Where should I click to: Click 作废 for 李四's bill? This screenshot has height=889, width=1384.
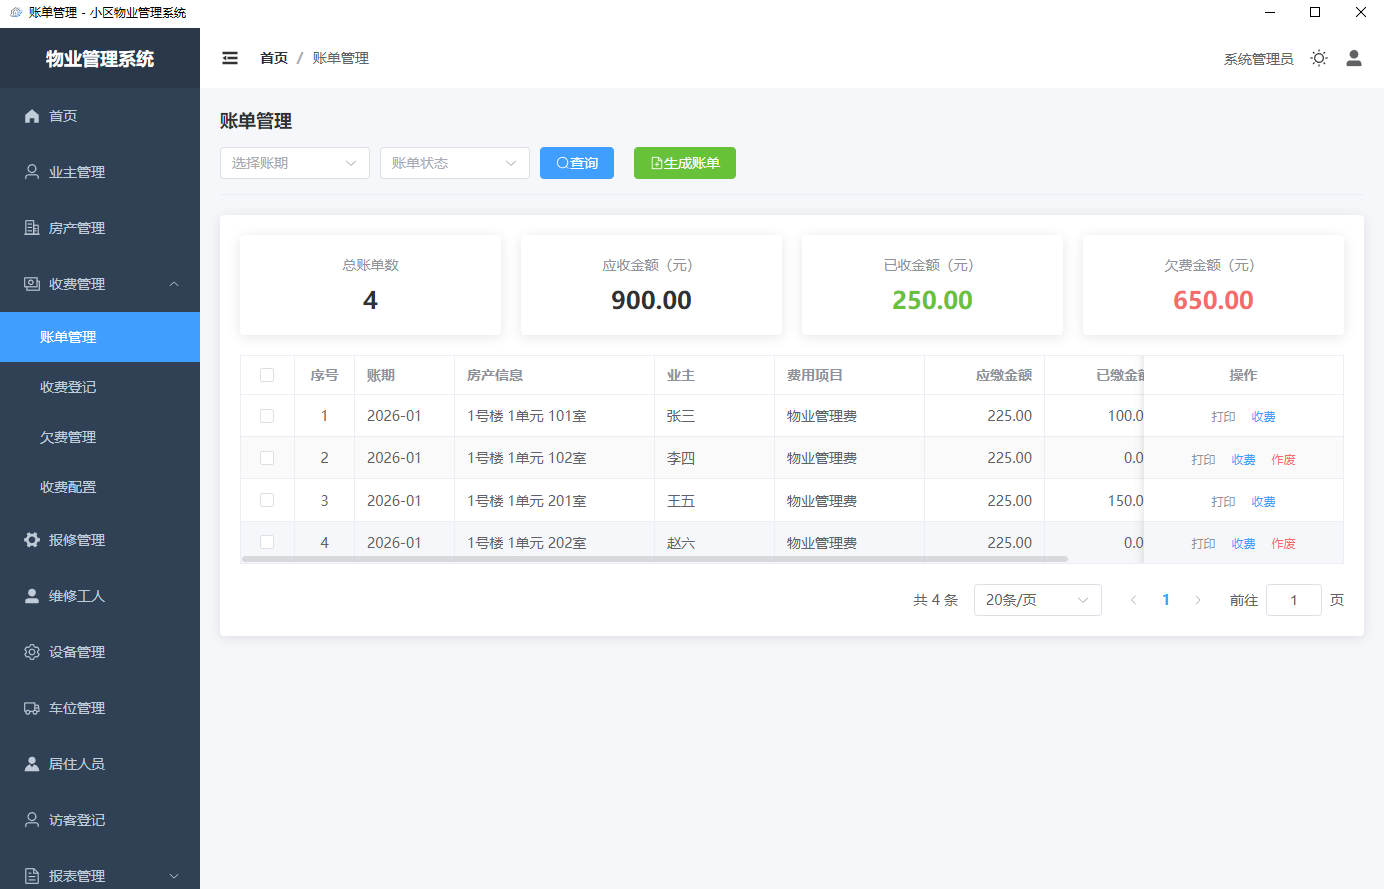[x=1283, y=460]
